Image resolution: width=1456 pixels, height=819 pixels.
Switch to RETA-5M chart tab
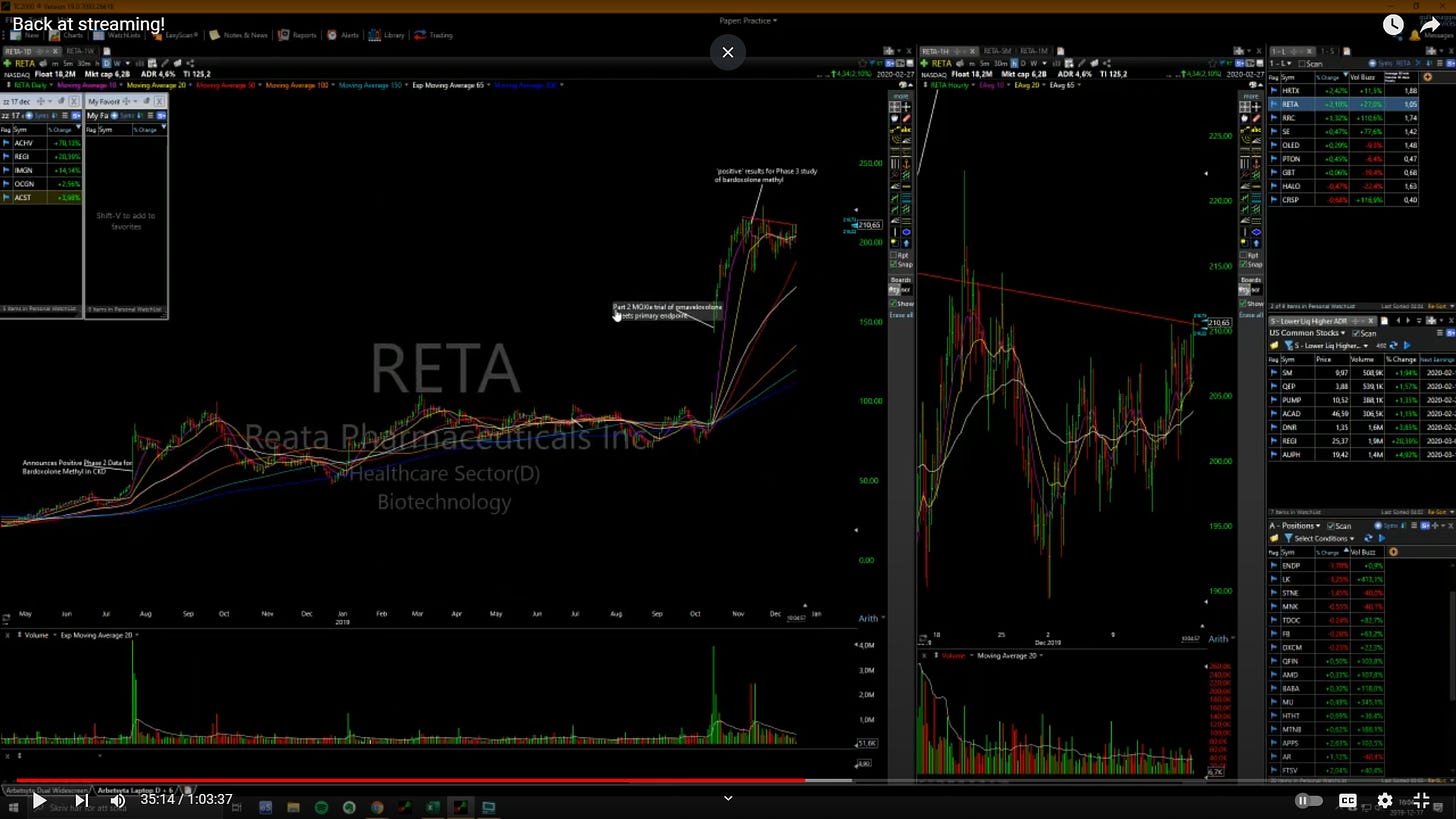(997, 51)
